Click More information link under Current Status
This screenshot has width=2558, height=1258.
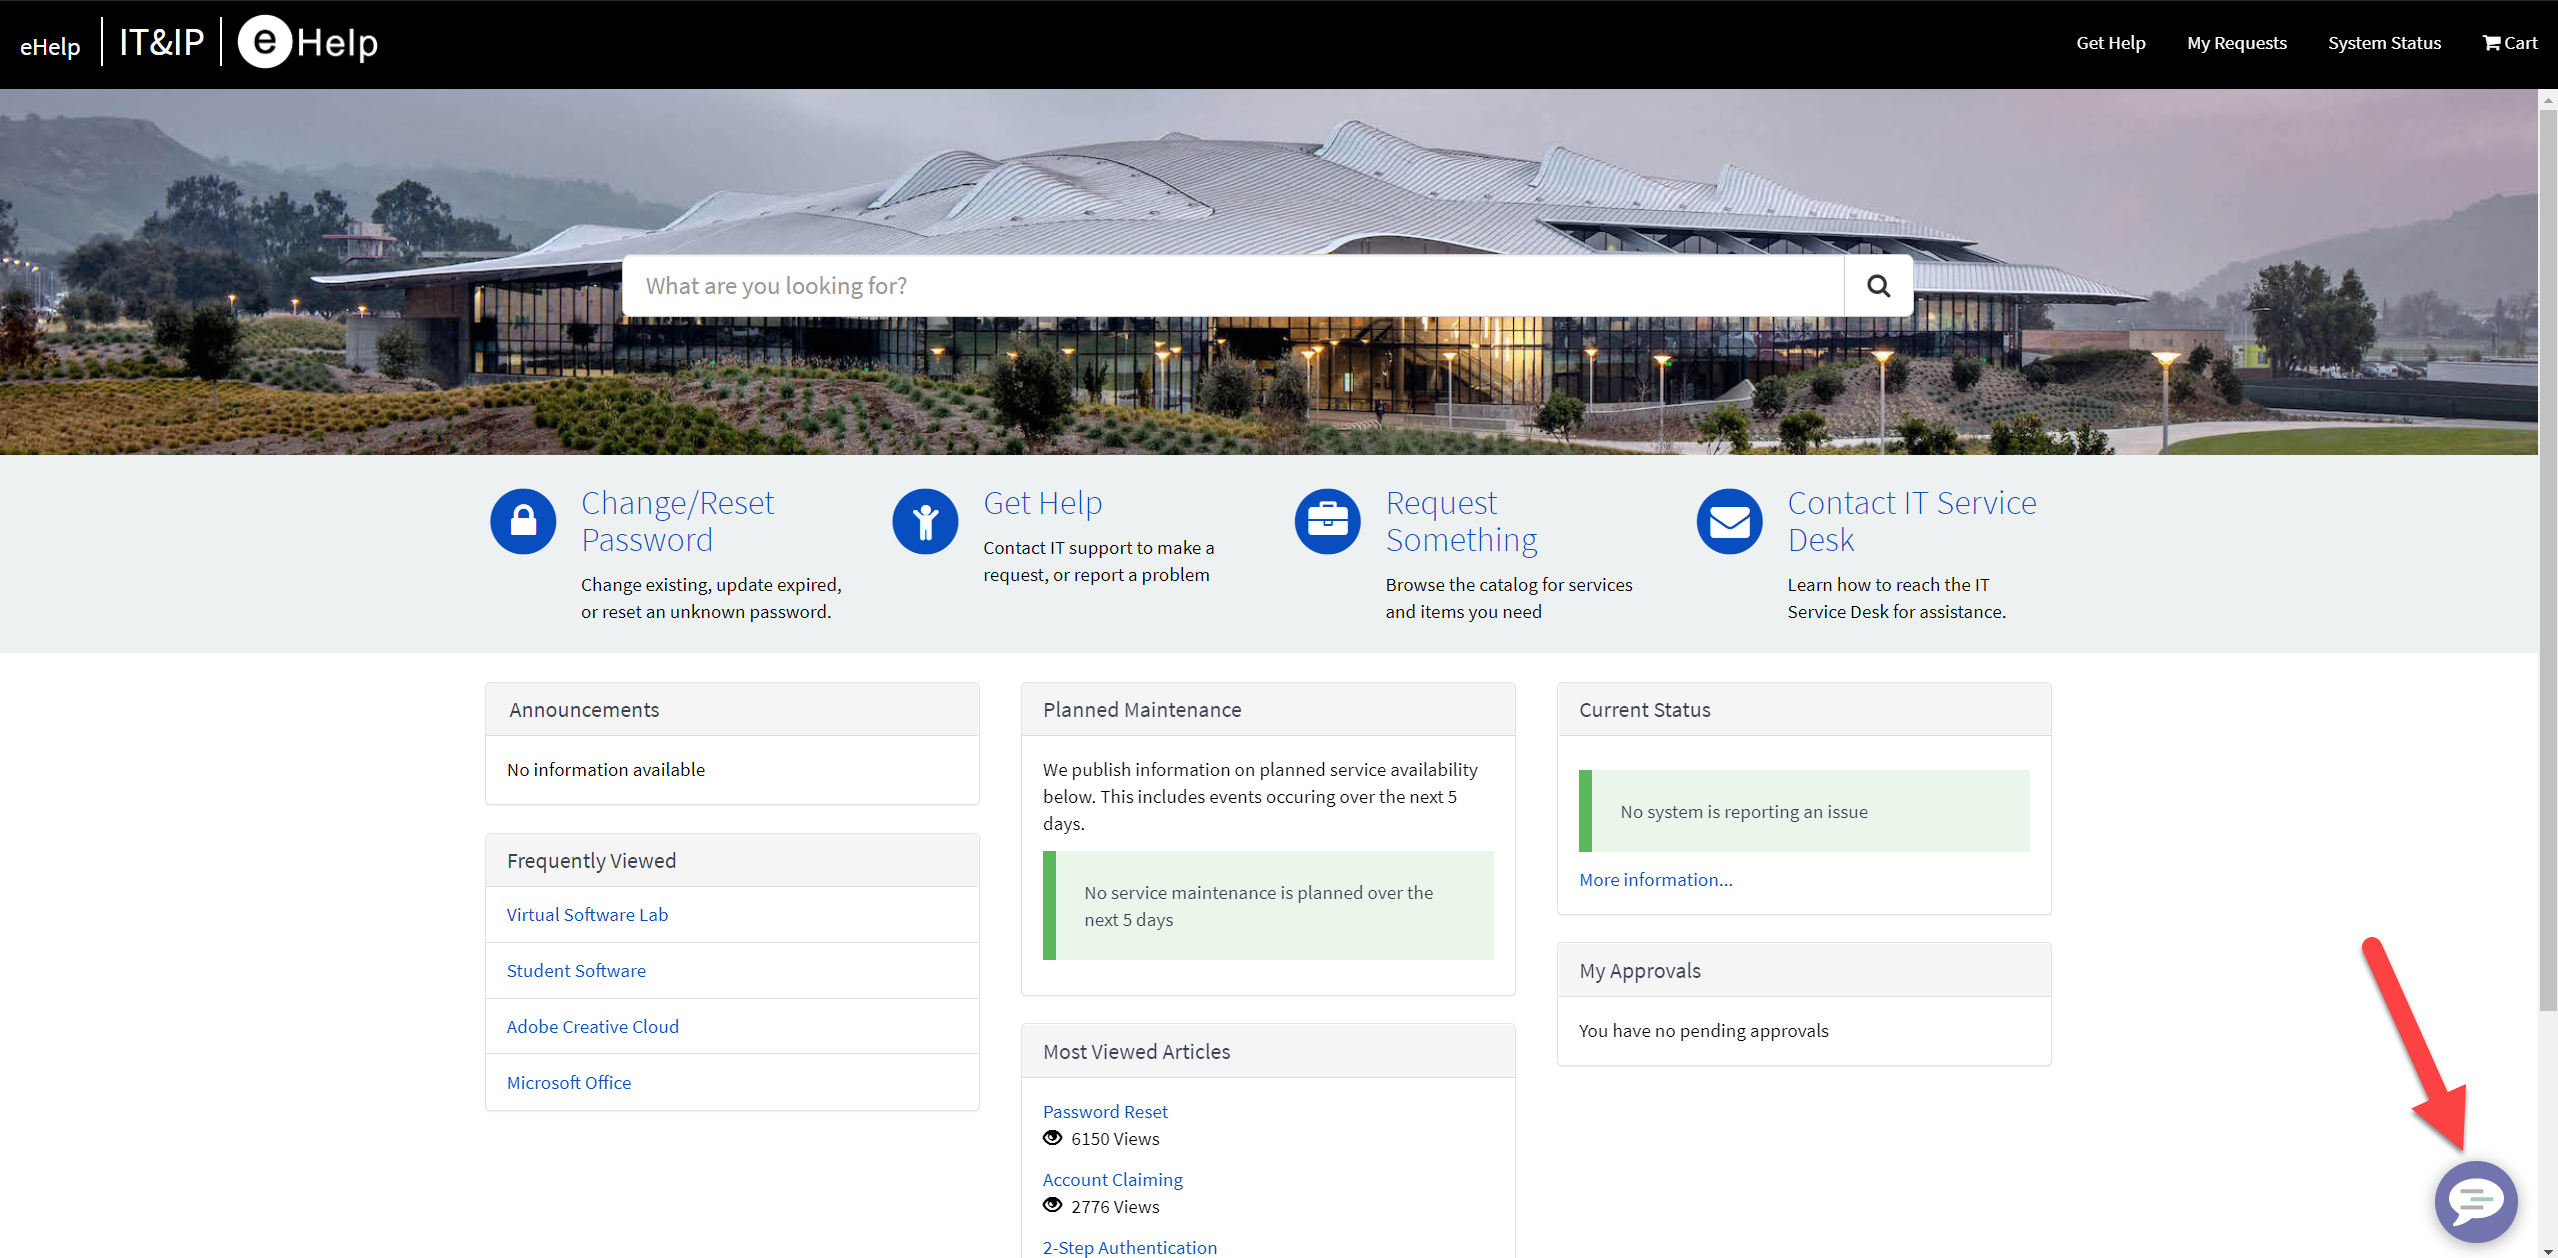[x=1655, y=880]
